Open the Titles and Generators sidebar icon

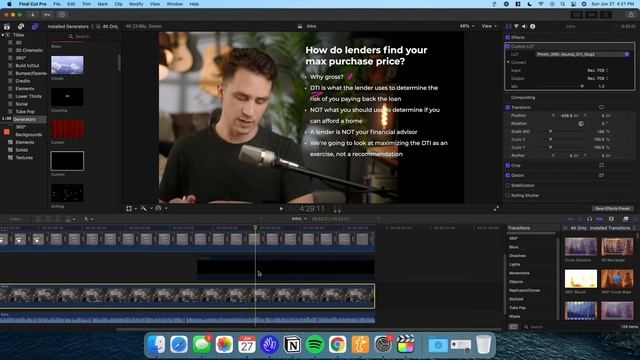35,27
